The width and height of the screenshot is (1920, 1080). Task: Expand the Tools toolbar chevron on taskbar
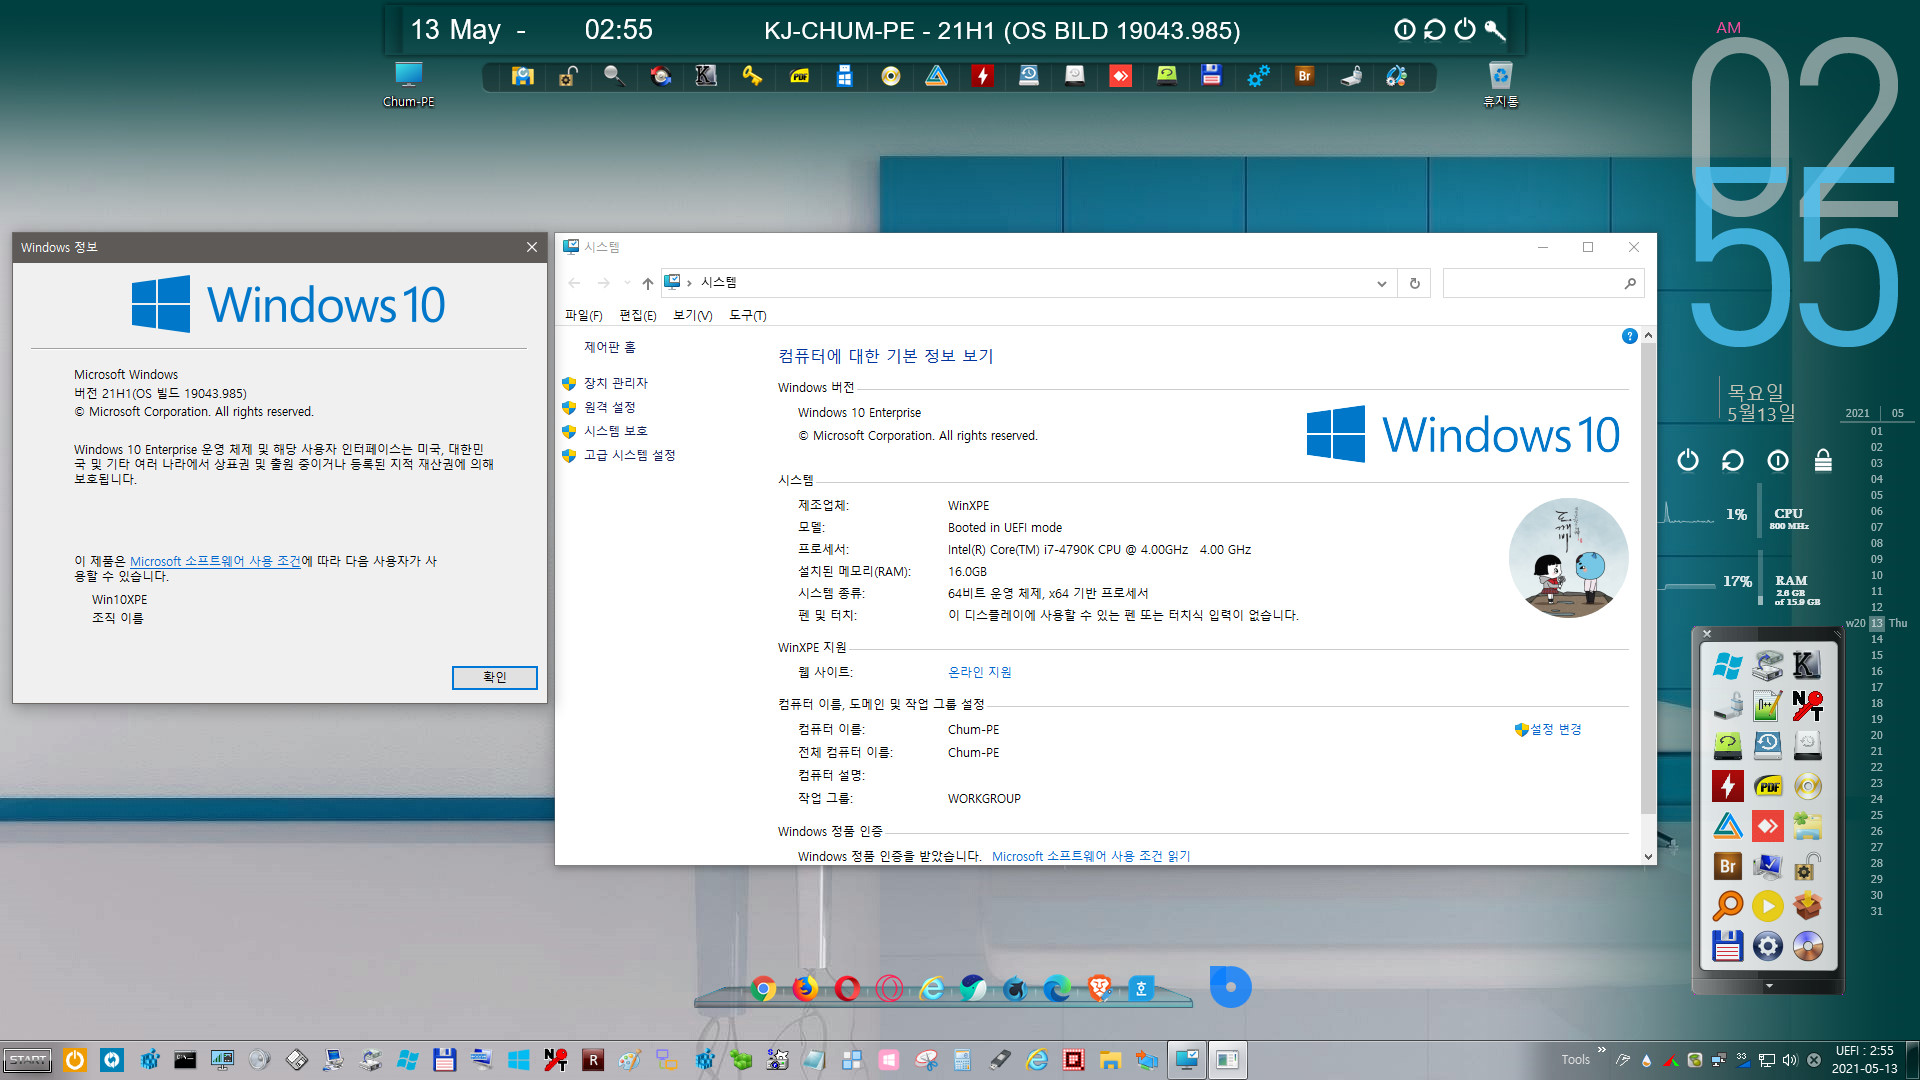pyautogui.click(x=1601, y=1050)
